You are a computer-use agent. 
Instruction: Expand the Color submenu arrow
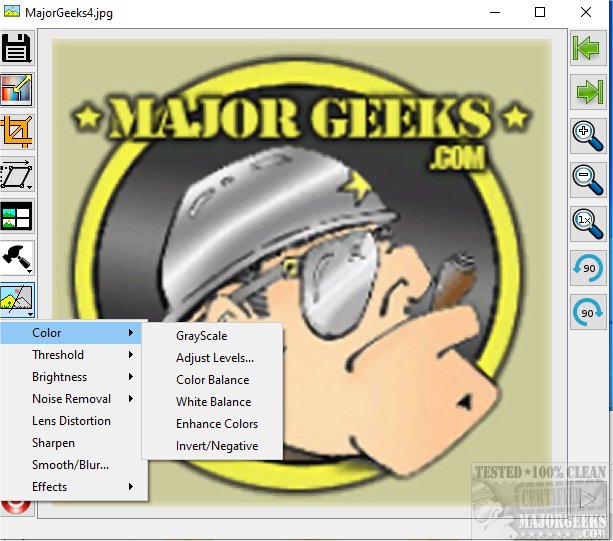[131, 333]
